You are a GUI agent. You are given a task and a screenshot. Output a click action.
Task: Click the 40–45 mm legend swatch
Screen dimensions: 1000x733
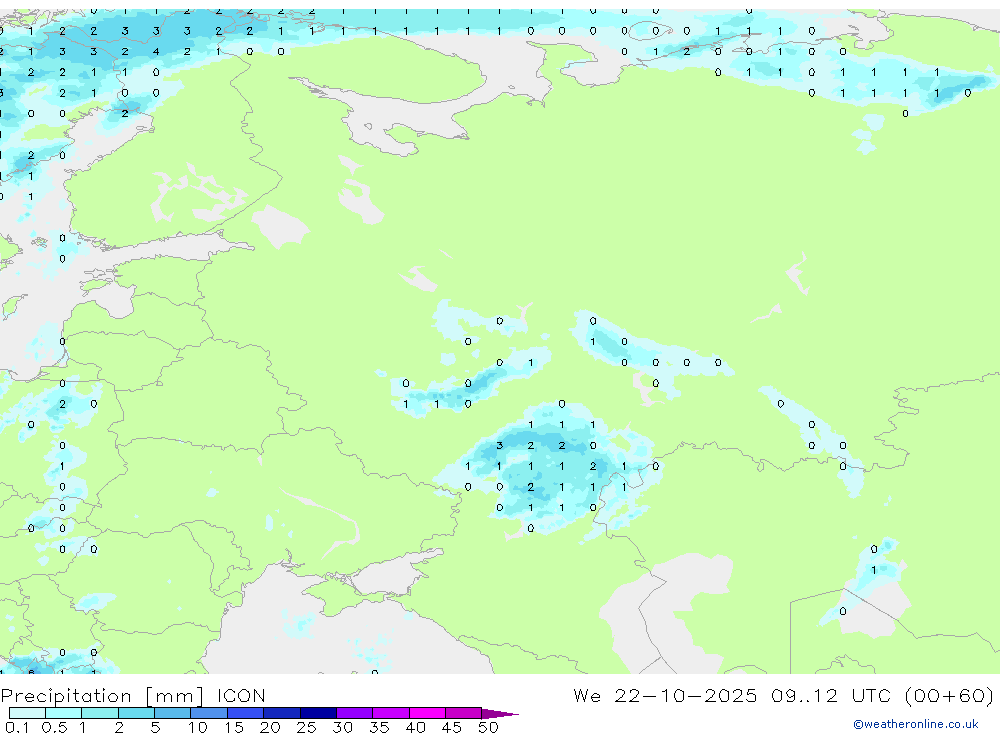[427, 713]
